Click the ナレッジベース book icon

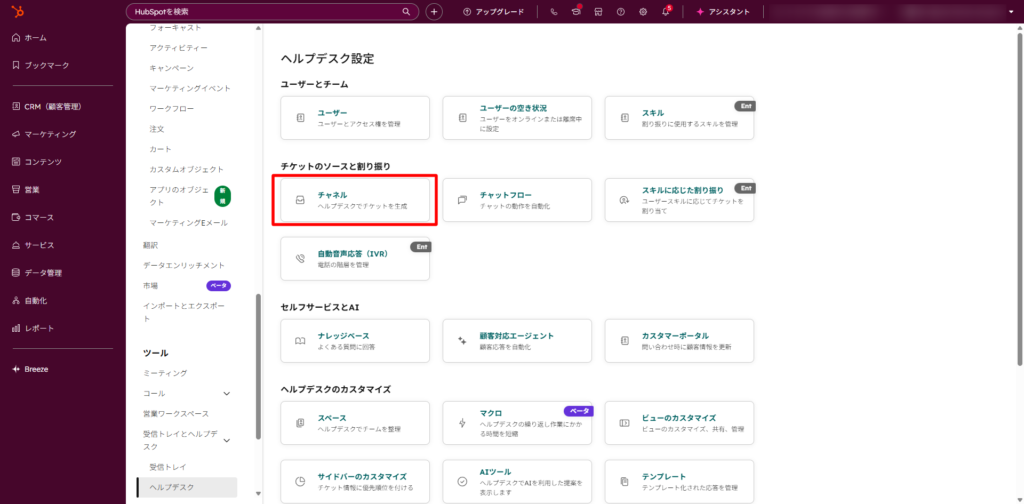point(300,341)
